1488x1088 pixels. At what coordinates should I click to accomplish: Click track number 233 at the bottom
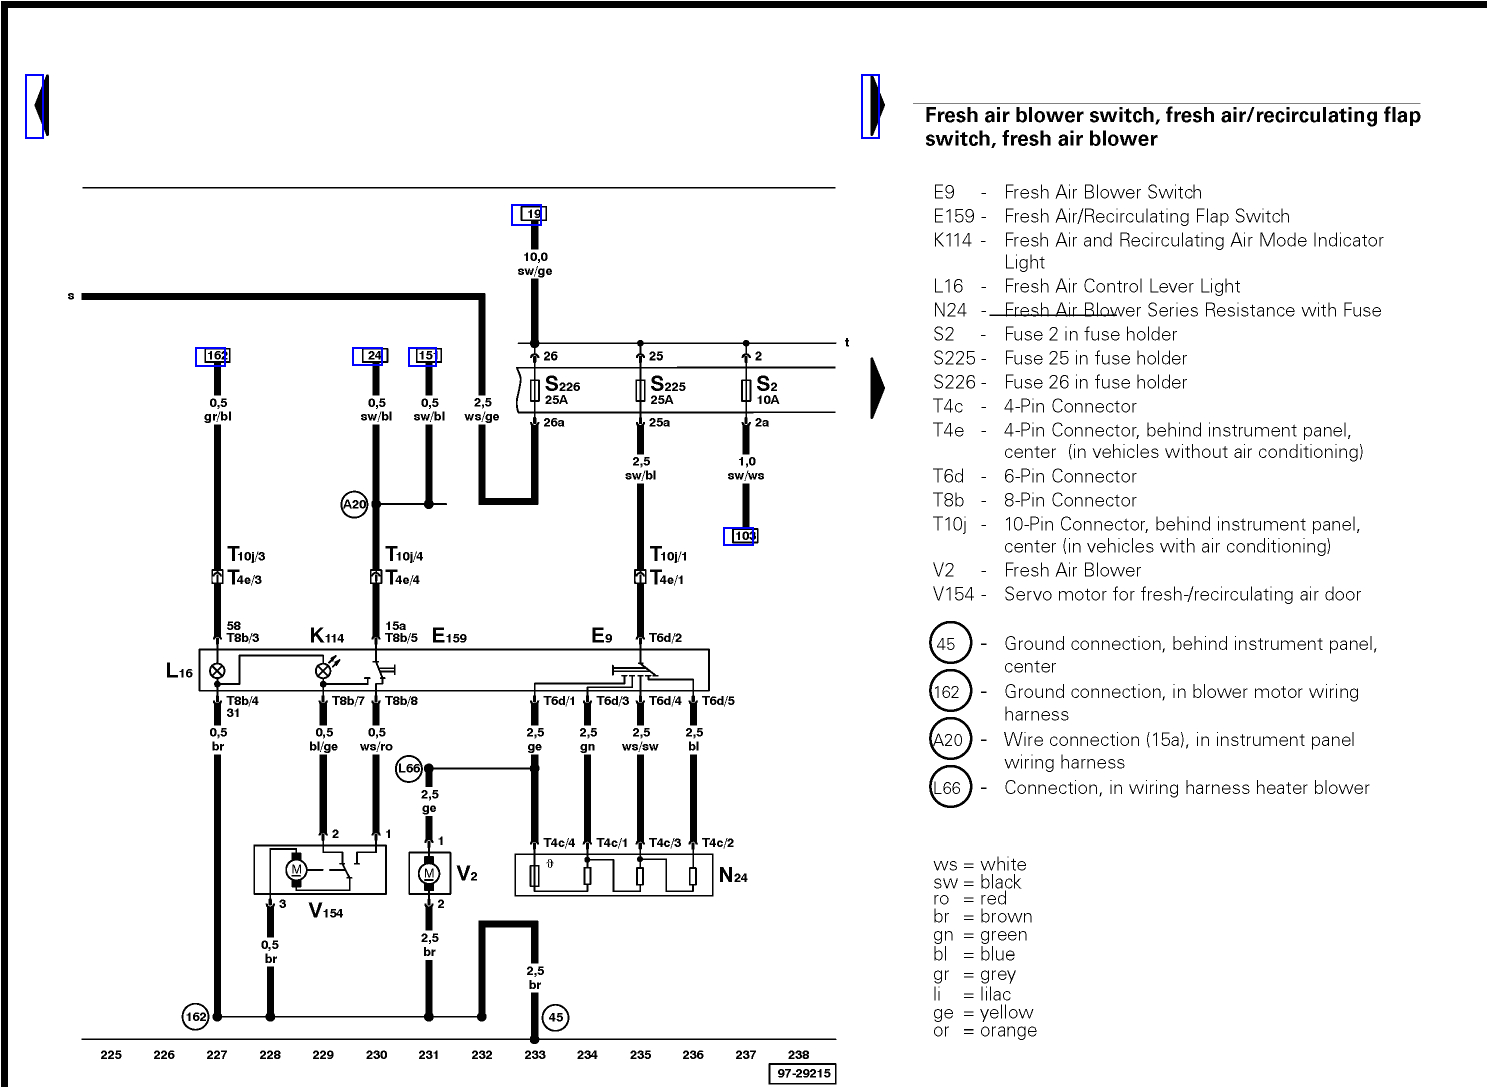click(535, 1054)
